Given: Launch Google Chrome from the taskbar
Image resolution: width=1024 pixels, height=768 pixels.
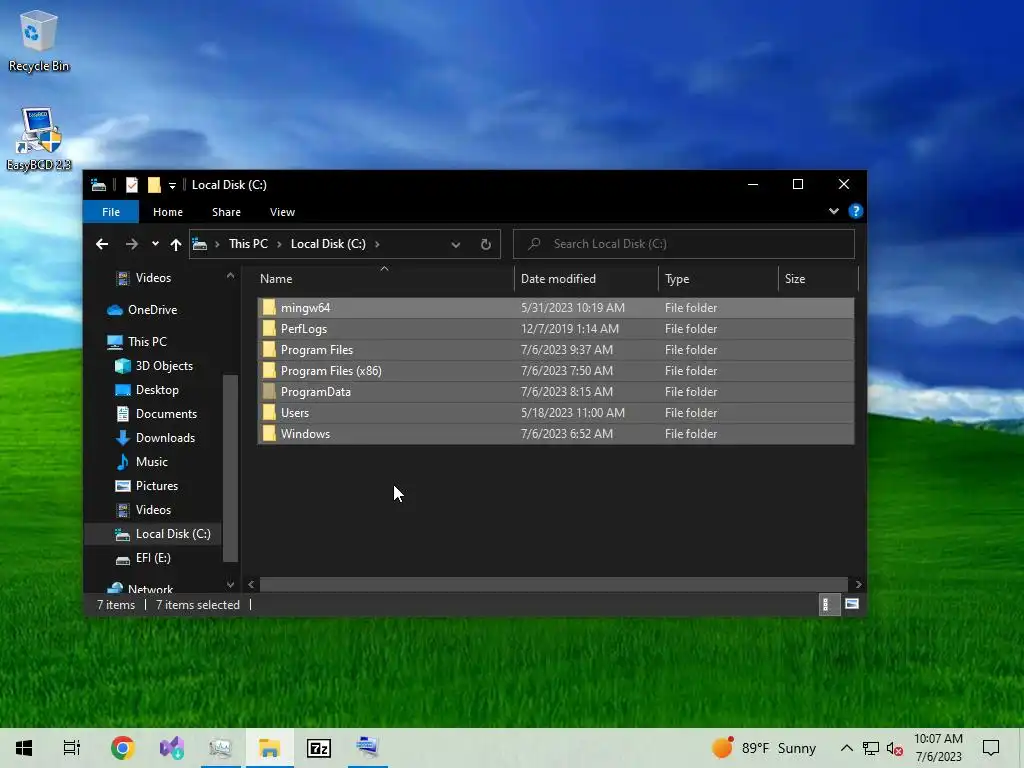Looking at the screenshot, I should [x=122, y=748].
